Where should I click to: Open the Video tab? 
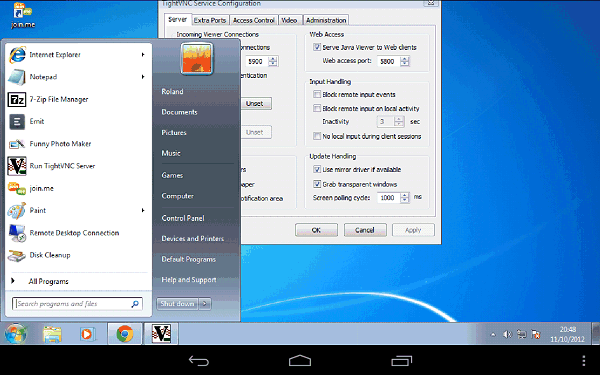(x=290, y=20)
